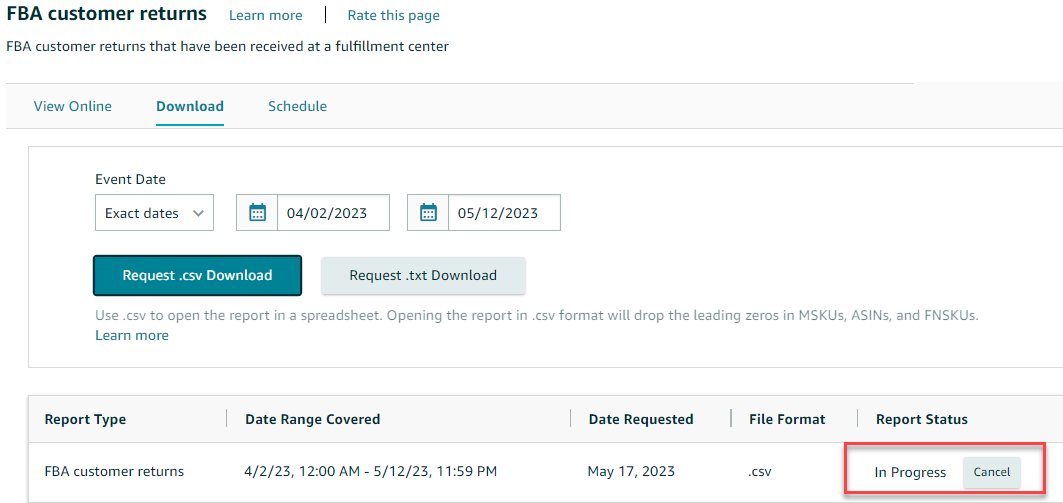Viewport: 1063px width, 503px height.
Task: Switch to the View Online tab
Action: tap(73, 106)
